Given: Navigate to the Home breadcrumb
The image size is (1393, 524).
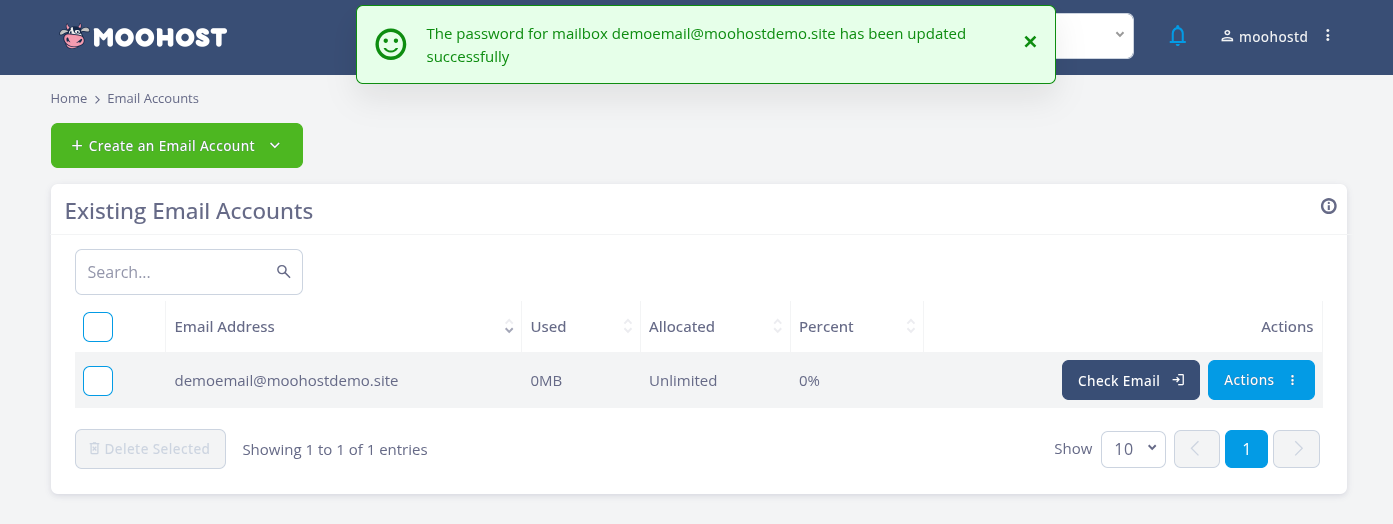Looking at the screenshot, I should click(69, 99).
